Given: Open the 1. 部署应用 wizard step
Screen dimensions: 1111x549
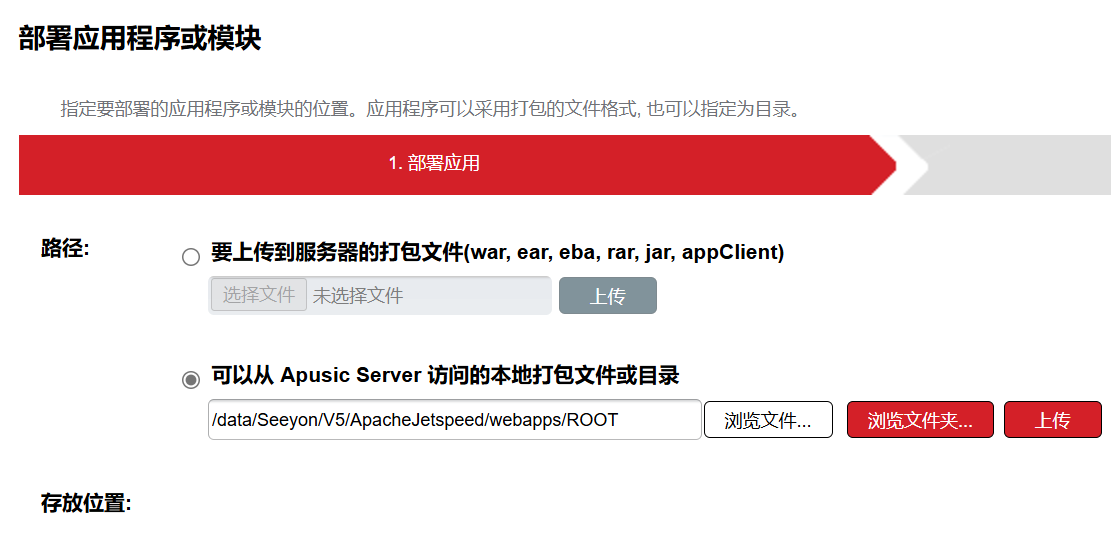Looking at the screenshot, I should (x=458, y=164).
